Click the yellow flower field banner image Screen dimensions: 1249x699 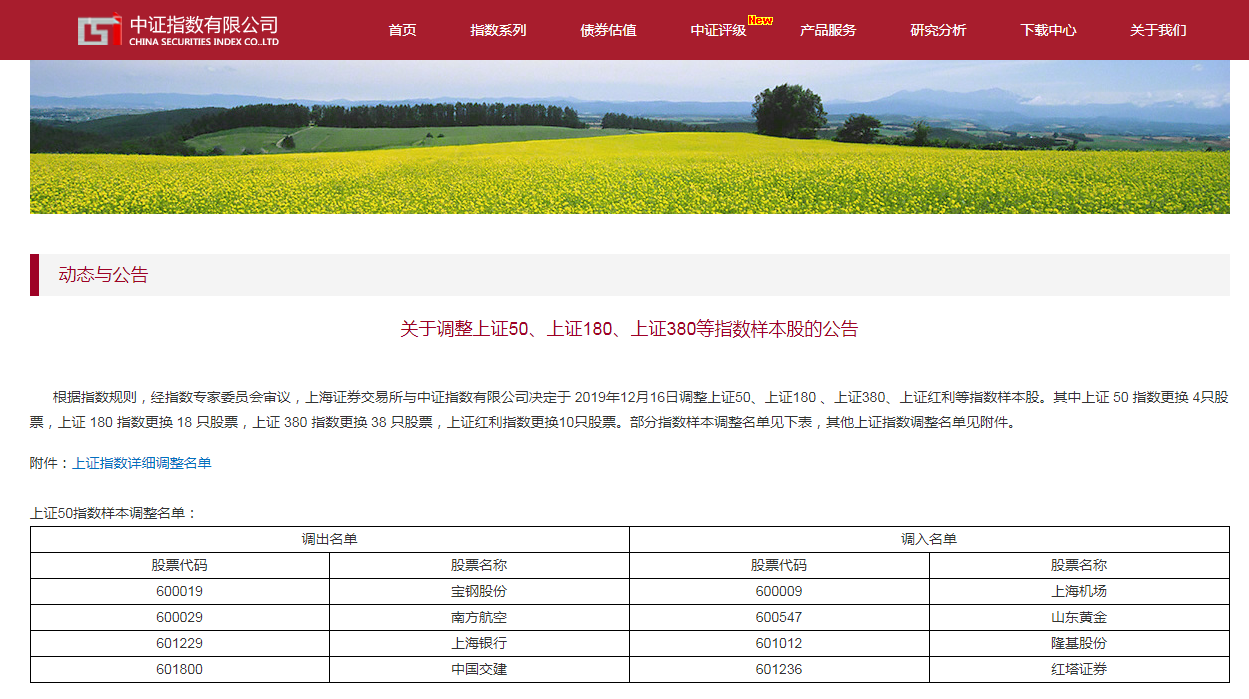click(629, 137)
